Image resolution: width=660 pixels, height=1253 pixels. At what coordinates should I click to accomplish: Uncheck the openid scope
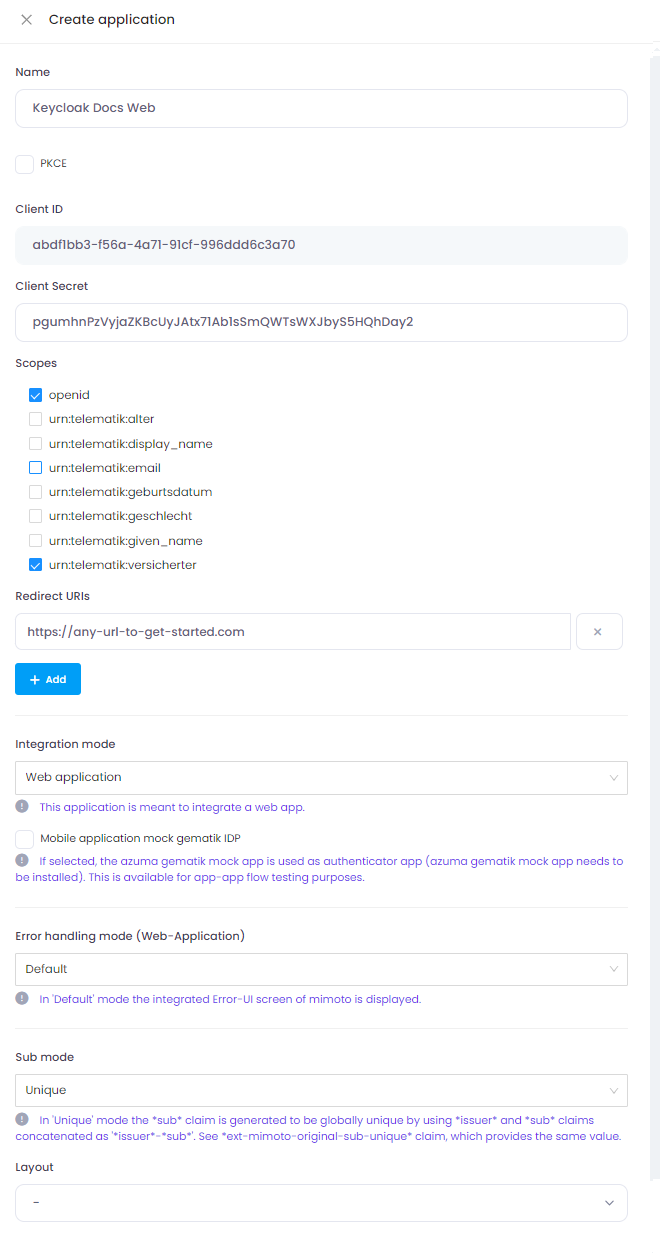[36, 395]
